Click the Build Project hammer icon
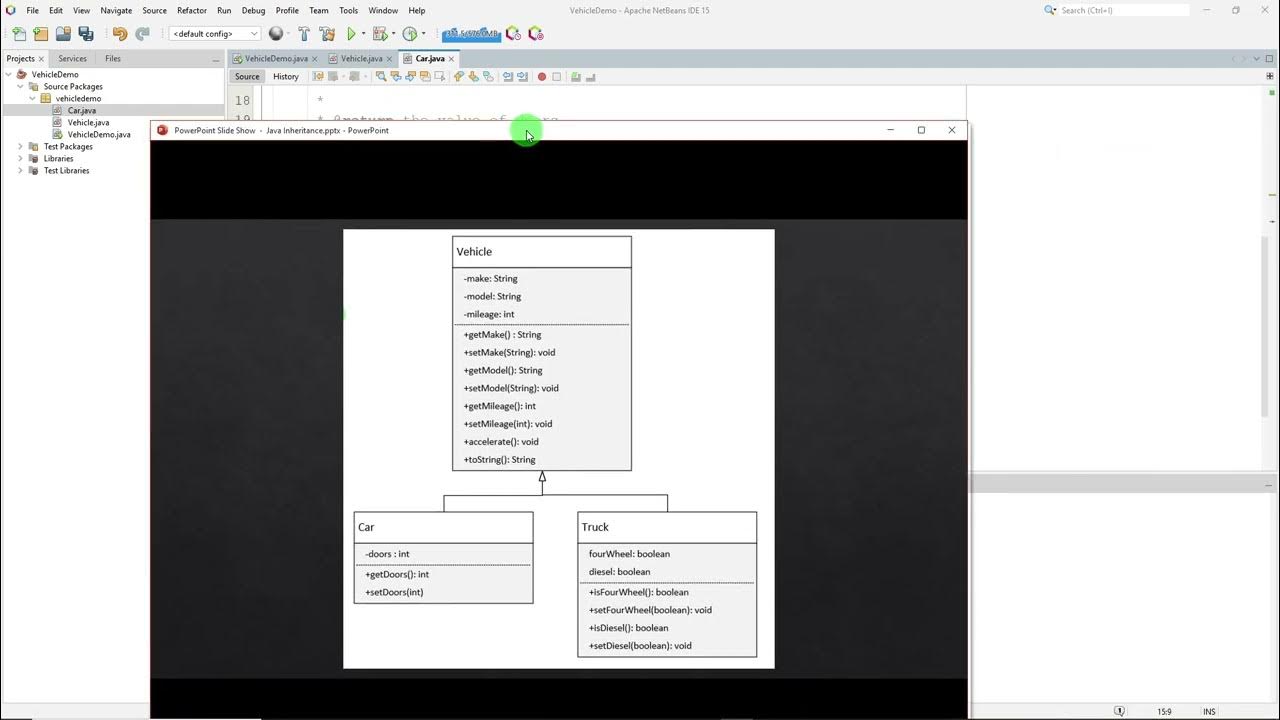 [x=304, y=33]
